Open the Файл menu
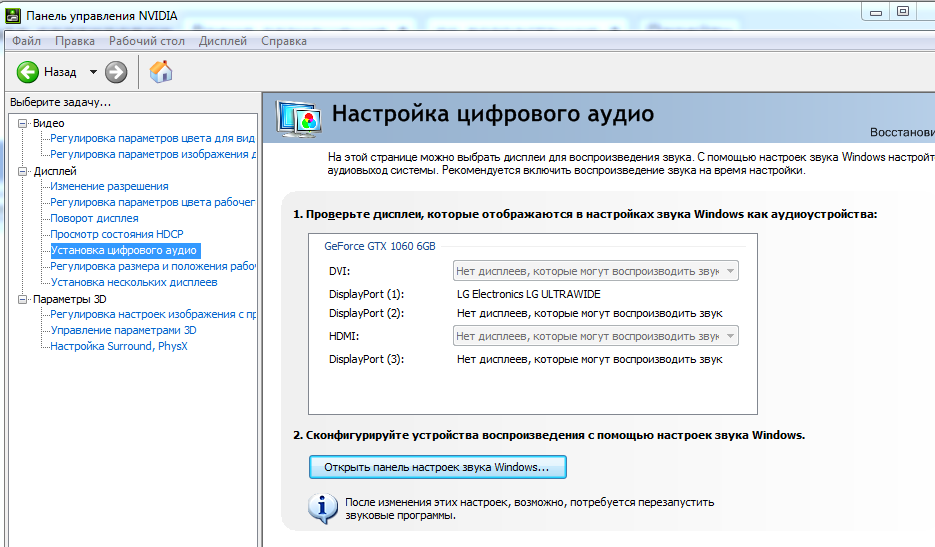The width and height of the screenshot is (935, 547). (x=26, y=41)
